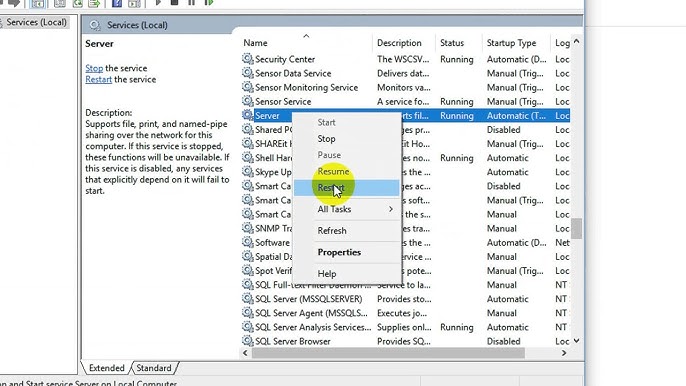This screenshot has height=386, width=686.
Task: Switch to the Extended tab
Action: 106,368
